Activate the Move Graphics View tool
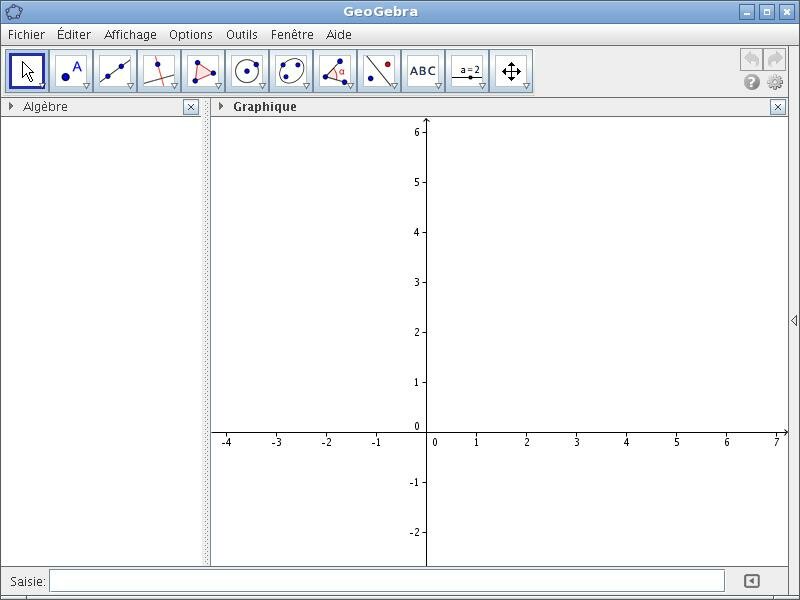Image resolution: width=800 pixels, height=600 pixels. (x=510, y=71)
